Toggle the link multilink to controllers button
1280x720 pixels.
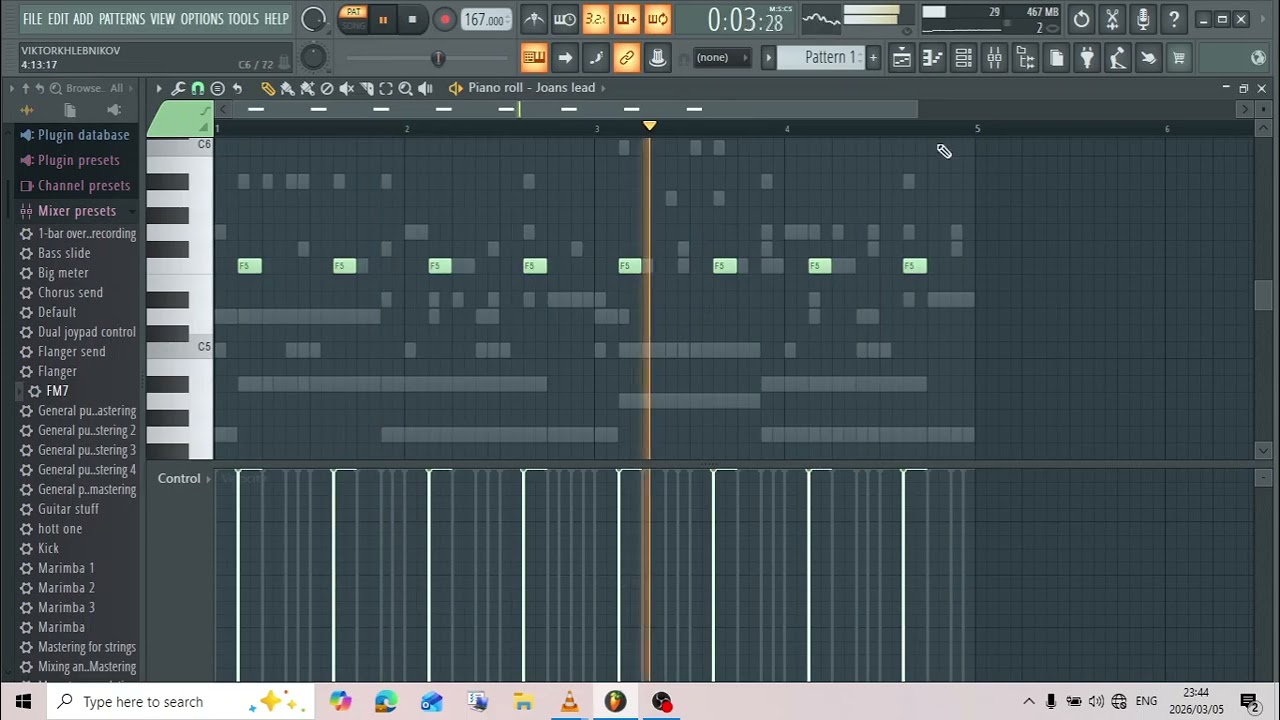tap(627, 58)
